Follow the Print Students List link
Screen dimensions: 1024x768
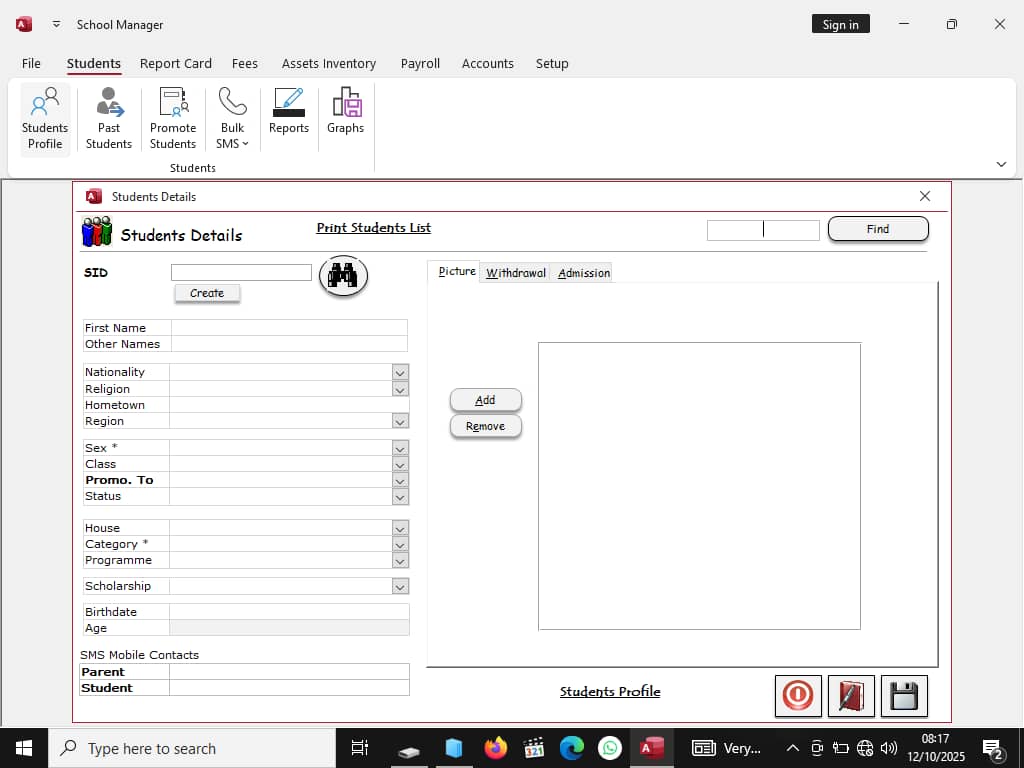(x=373, y=228)
